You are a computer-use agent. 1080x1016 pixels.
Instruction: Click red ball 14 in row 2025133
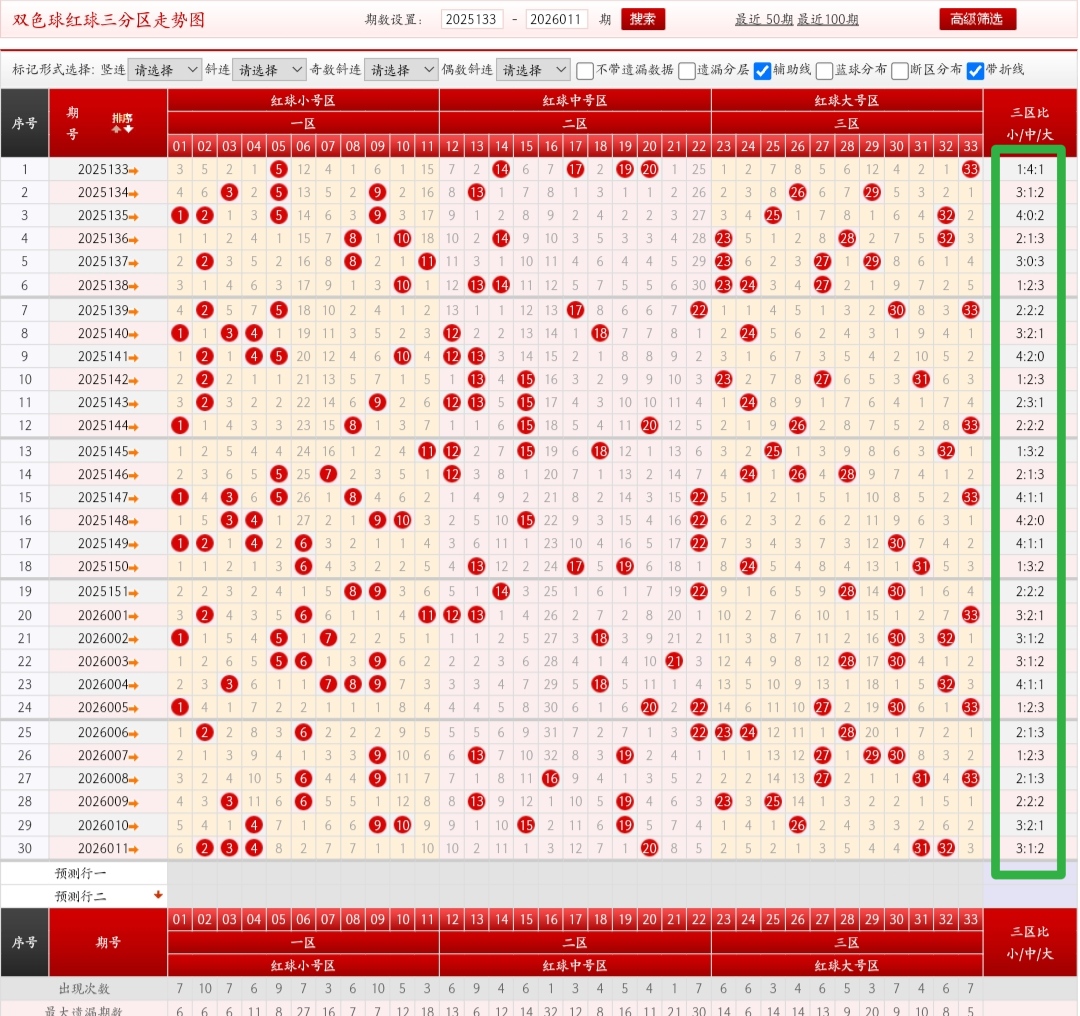point(501,170)
